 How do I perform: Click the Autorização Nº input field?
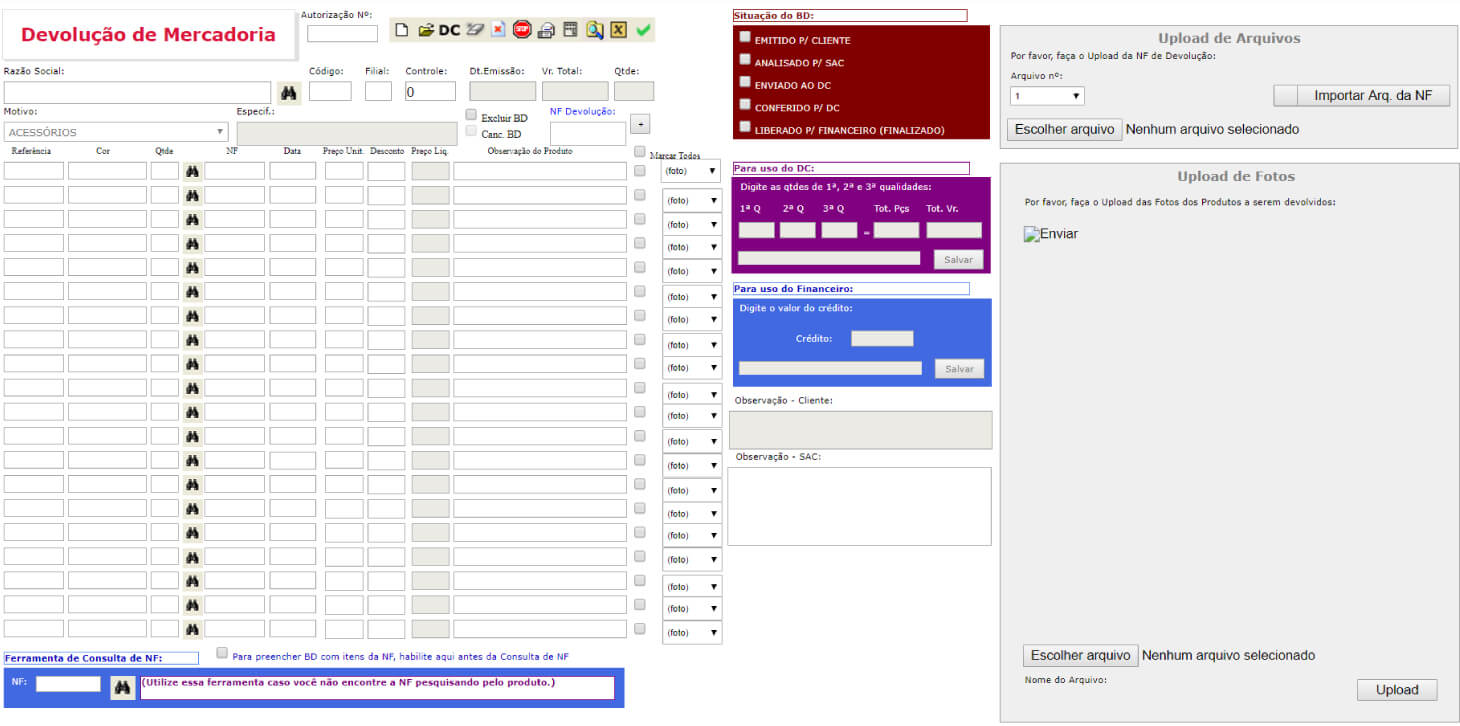click(x=342, y=34)
